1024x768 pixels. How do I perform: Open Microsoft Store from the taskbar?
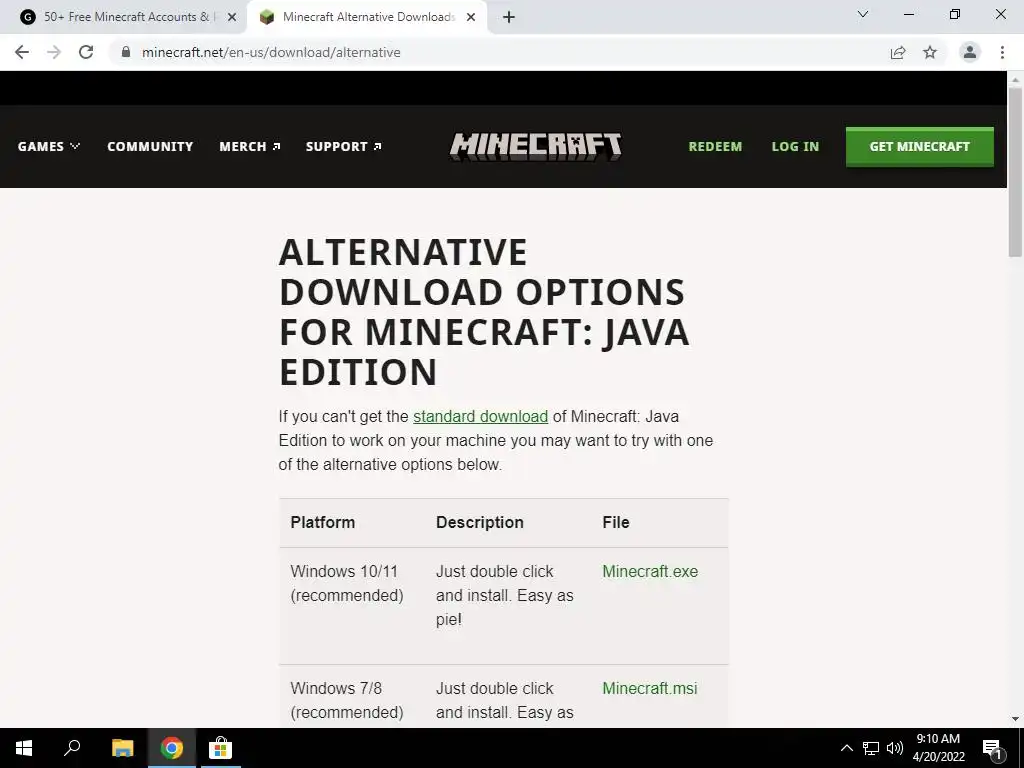point(220,748)
